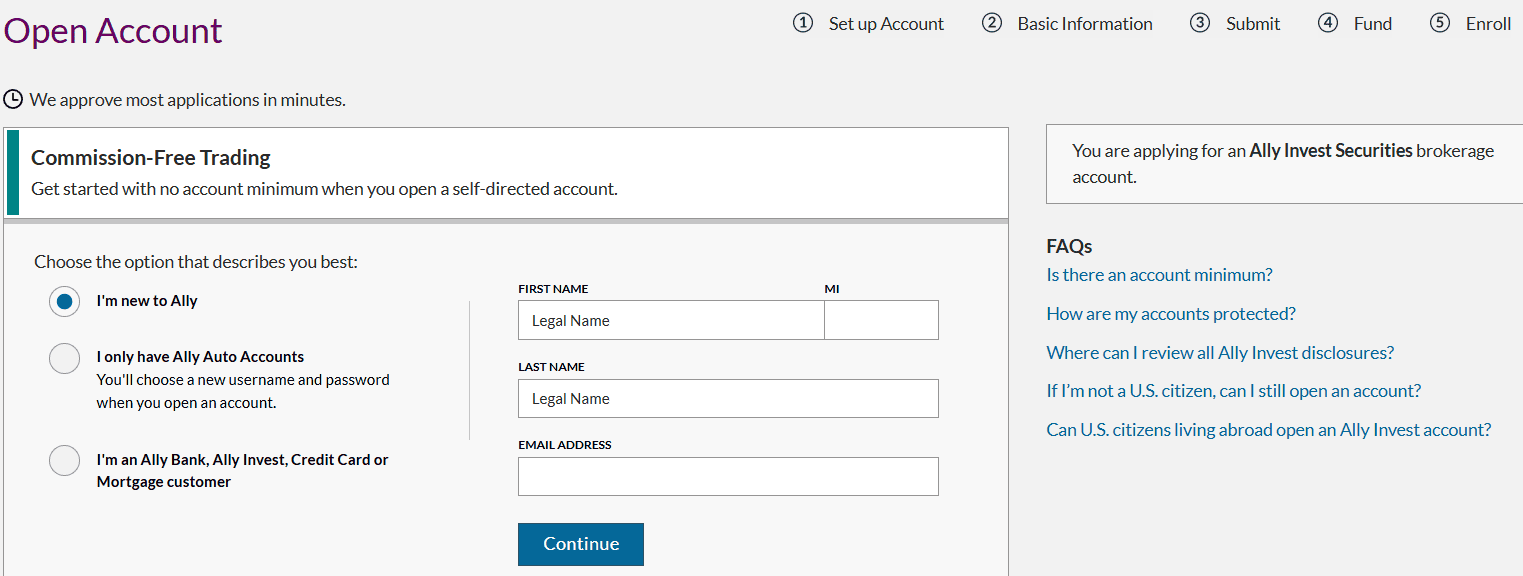The width and height of the screenshot is (1523, 576).
Task: Click the "Set up Account" step label
Action: coord(886,23)
